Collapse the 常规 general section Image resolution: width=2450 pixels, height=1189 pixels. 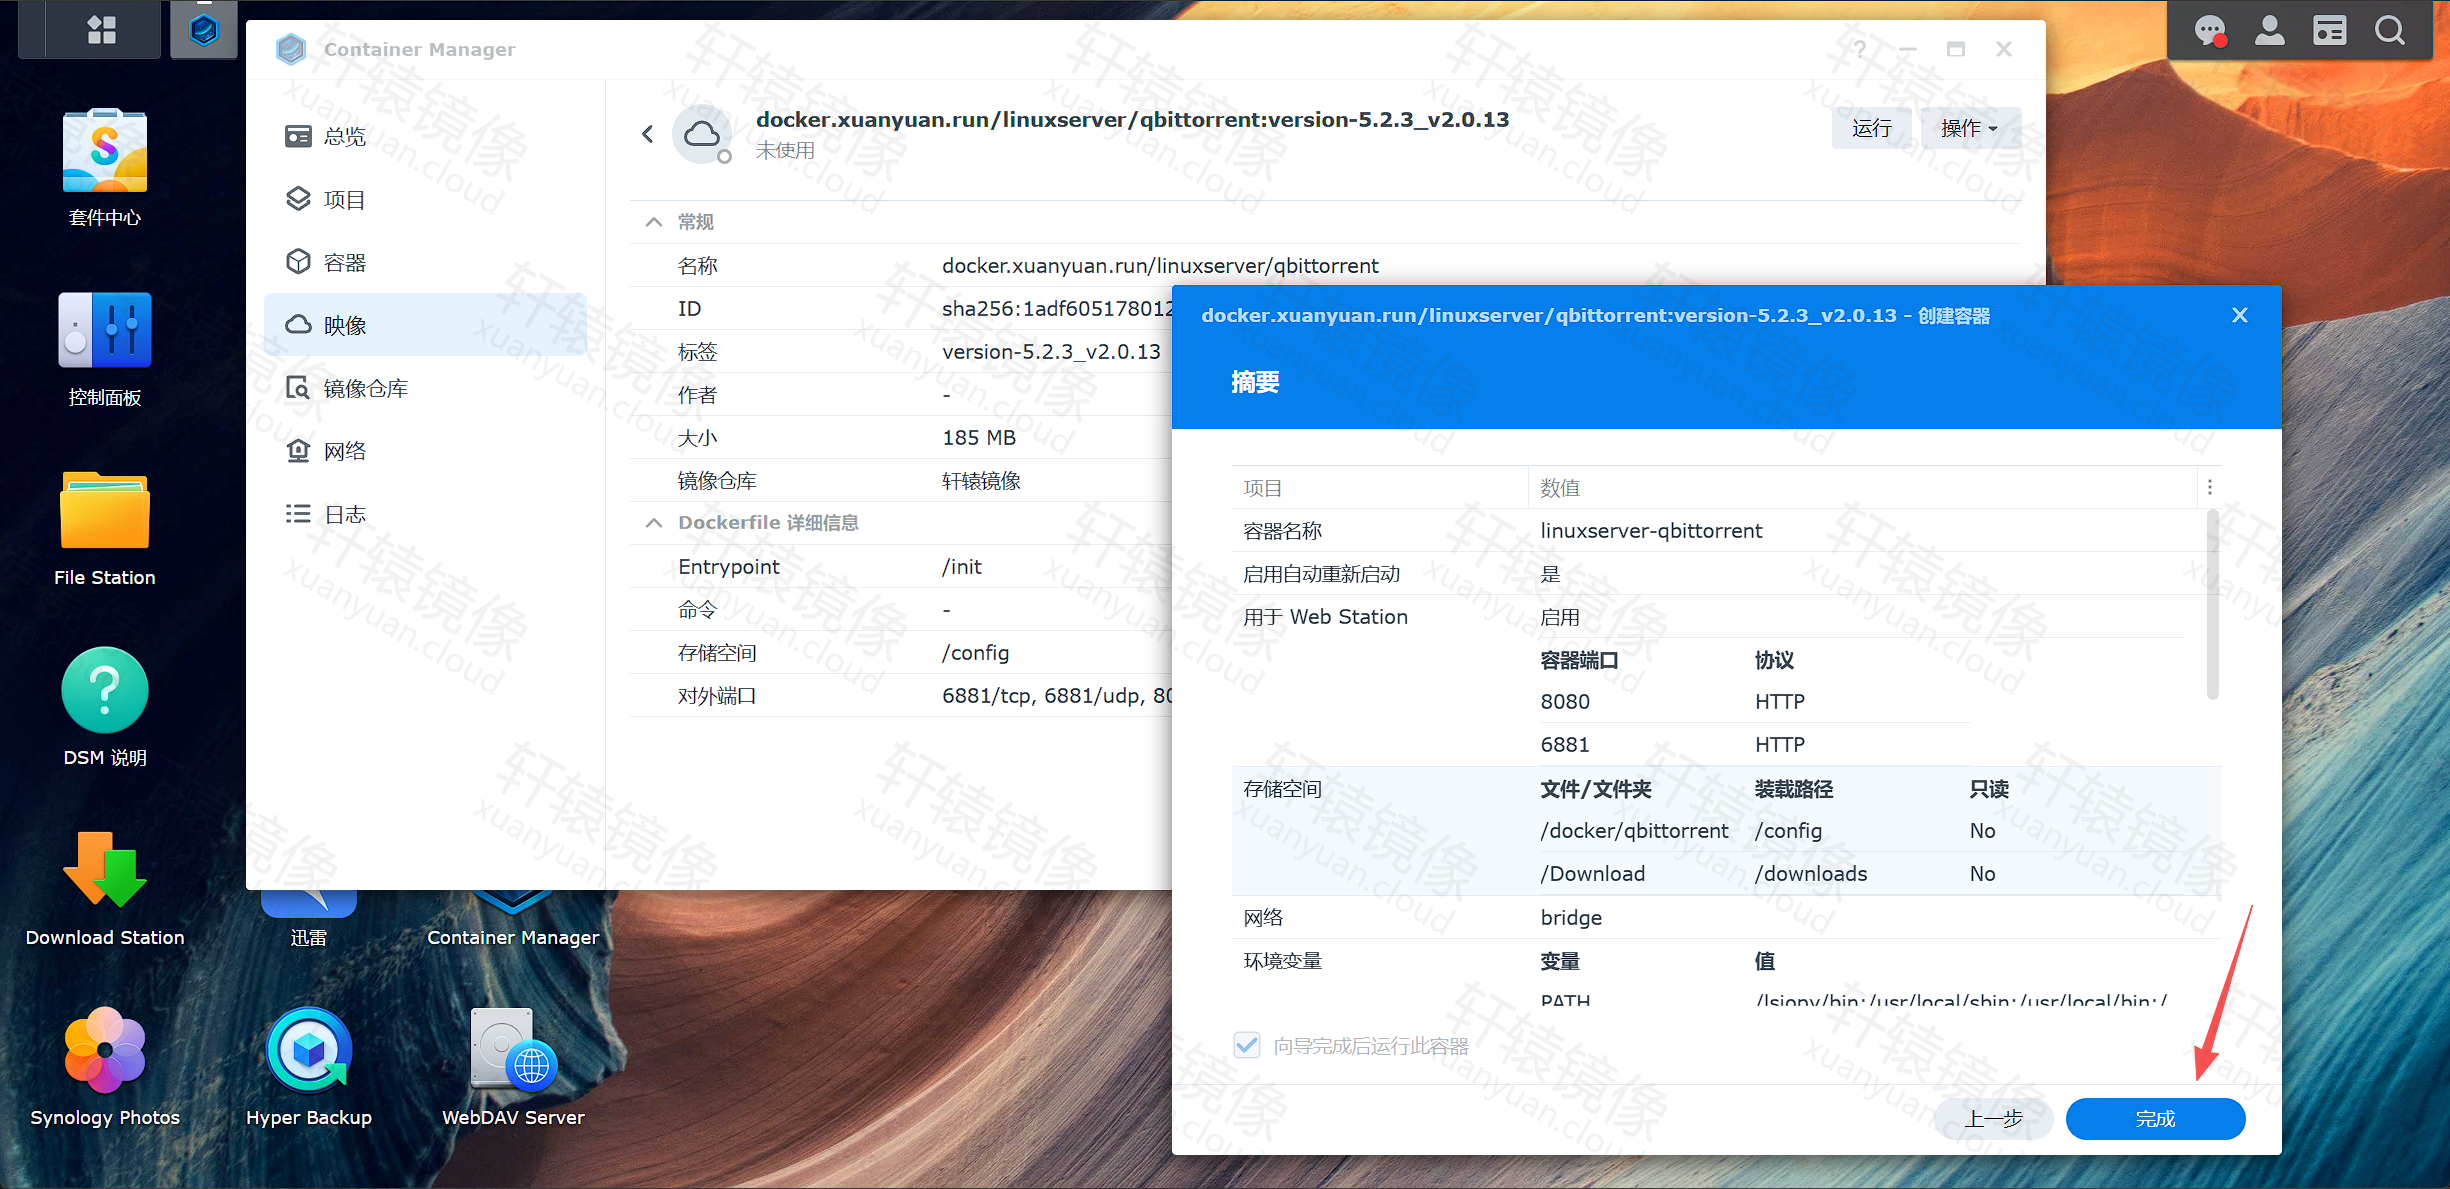click(x=653, y=222)
